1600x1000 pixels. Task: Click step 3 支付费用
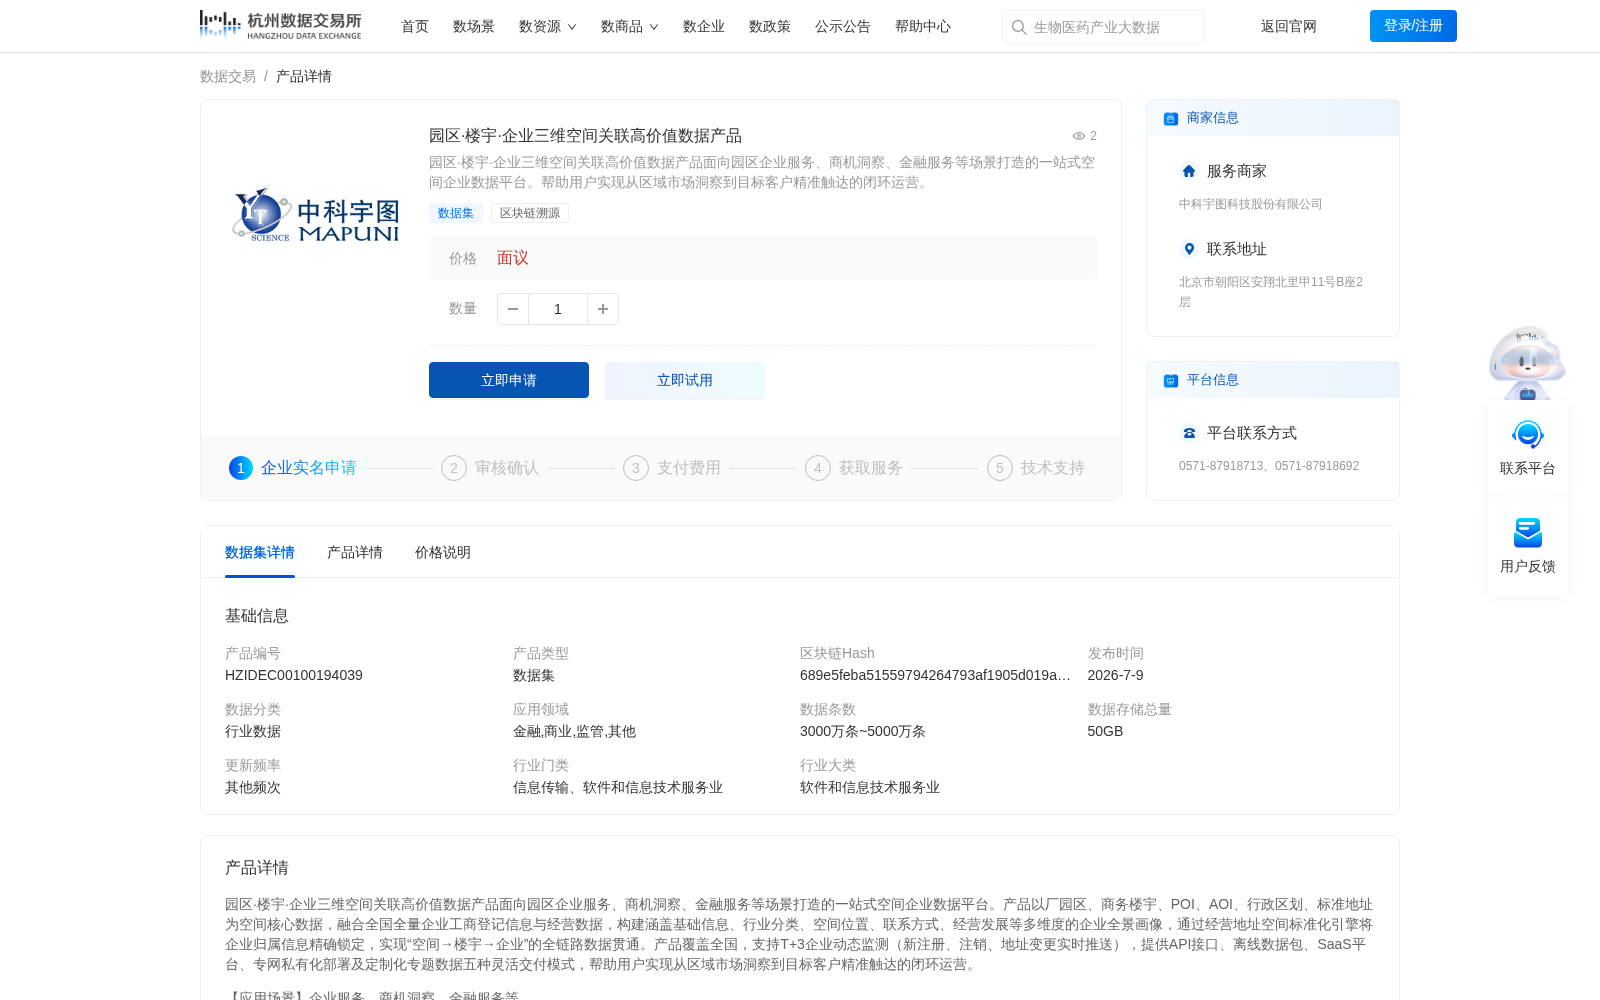coord(672,468)
